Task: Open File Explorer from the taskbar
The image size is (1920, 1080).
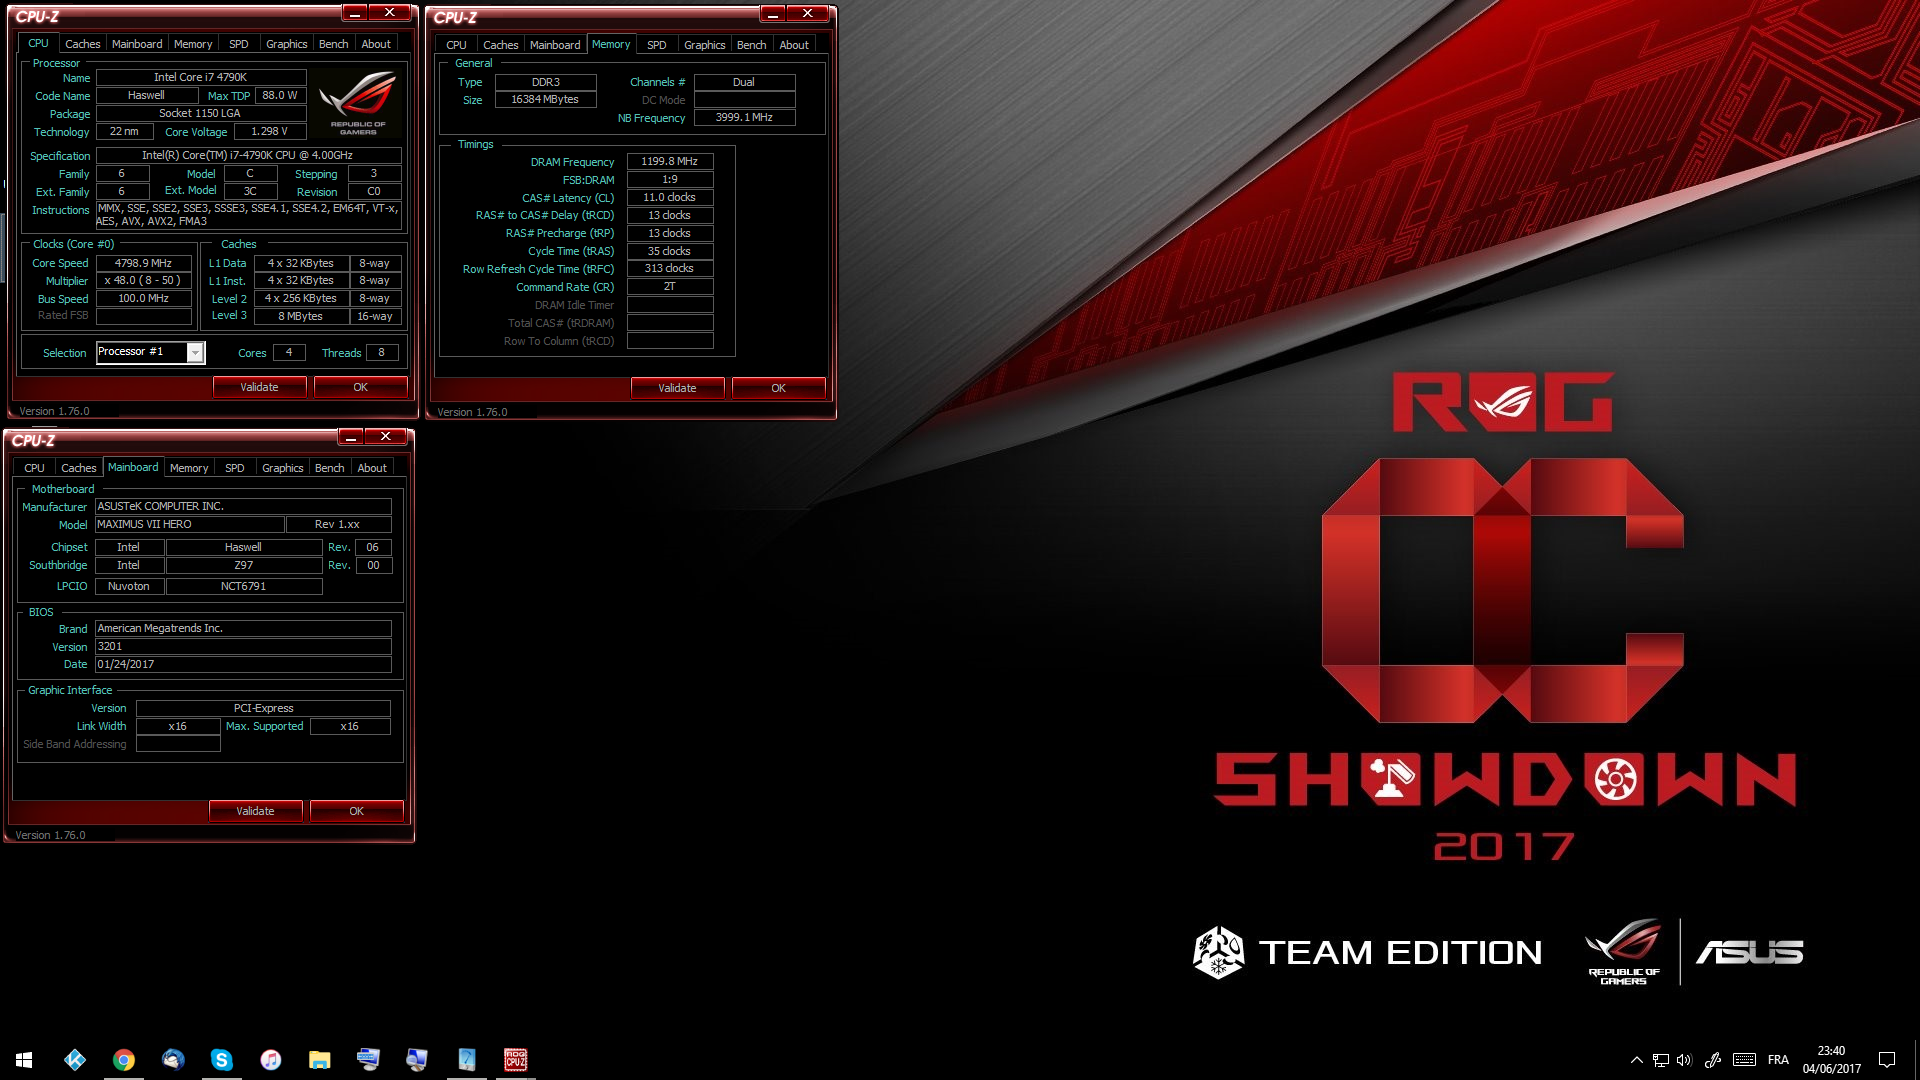Action: tap(320, 1059)
